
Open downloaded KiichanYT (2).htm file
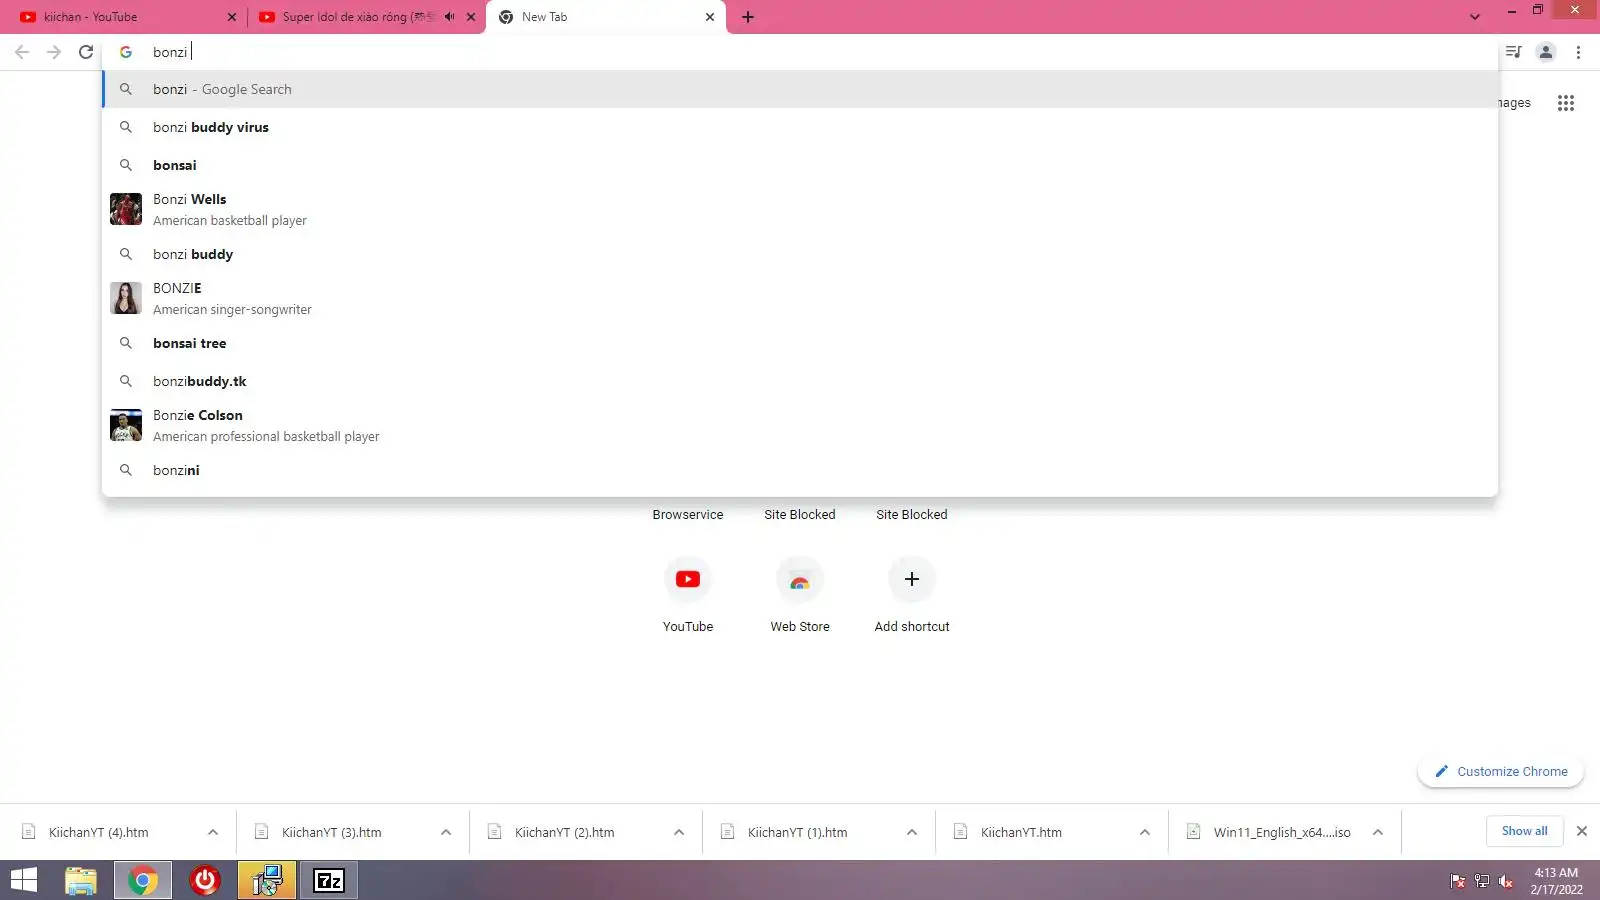[x=565, y=832]
